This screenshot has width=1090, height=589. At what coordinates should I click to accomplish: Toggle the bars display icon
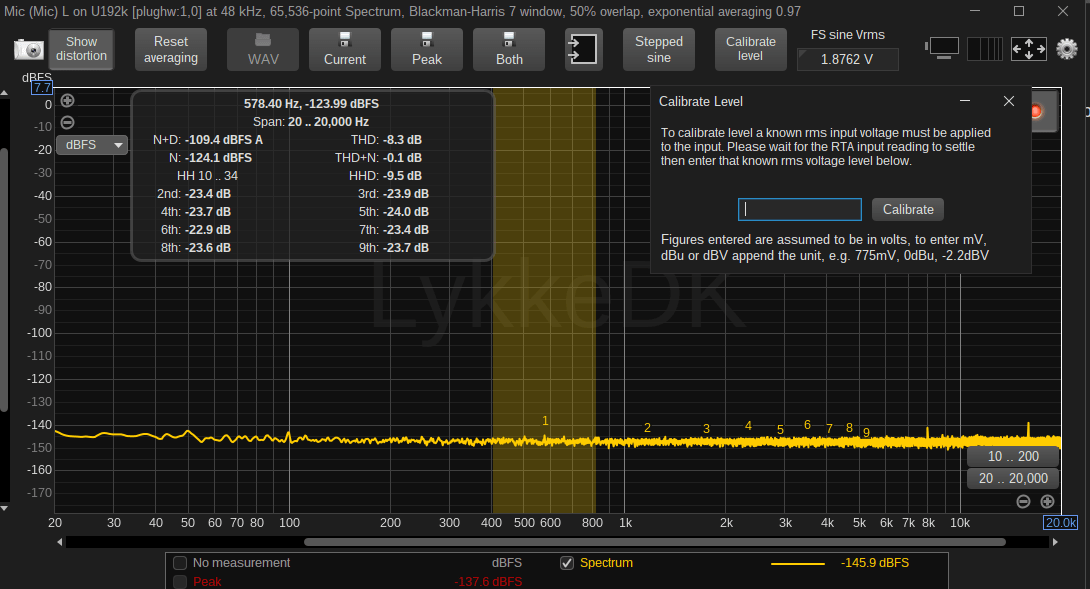pyautogui.click(x=985, y=49)
